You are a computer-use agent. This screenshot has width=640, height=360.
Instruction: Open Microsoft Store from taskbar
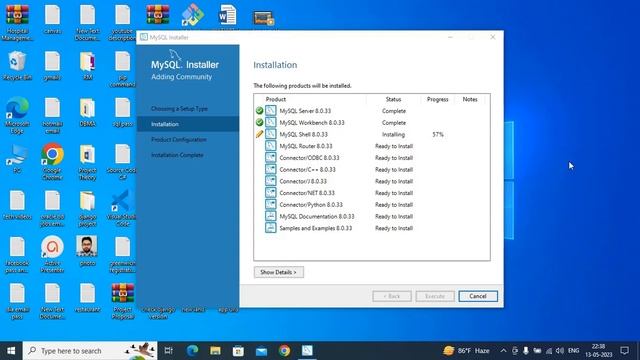tap(238, 351)
